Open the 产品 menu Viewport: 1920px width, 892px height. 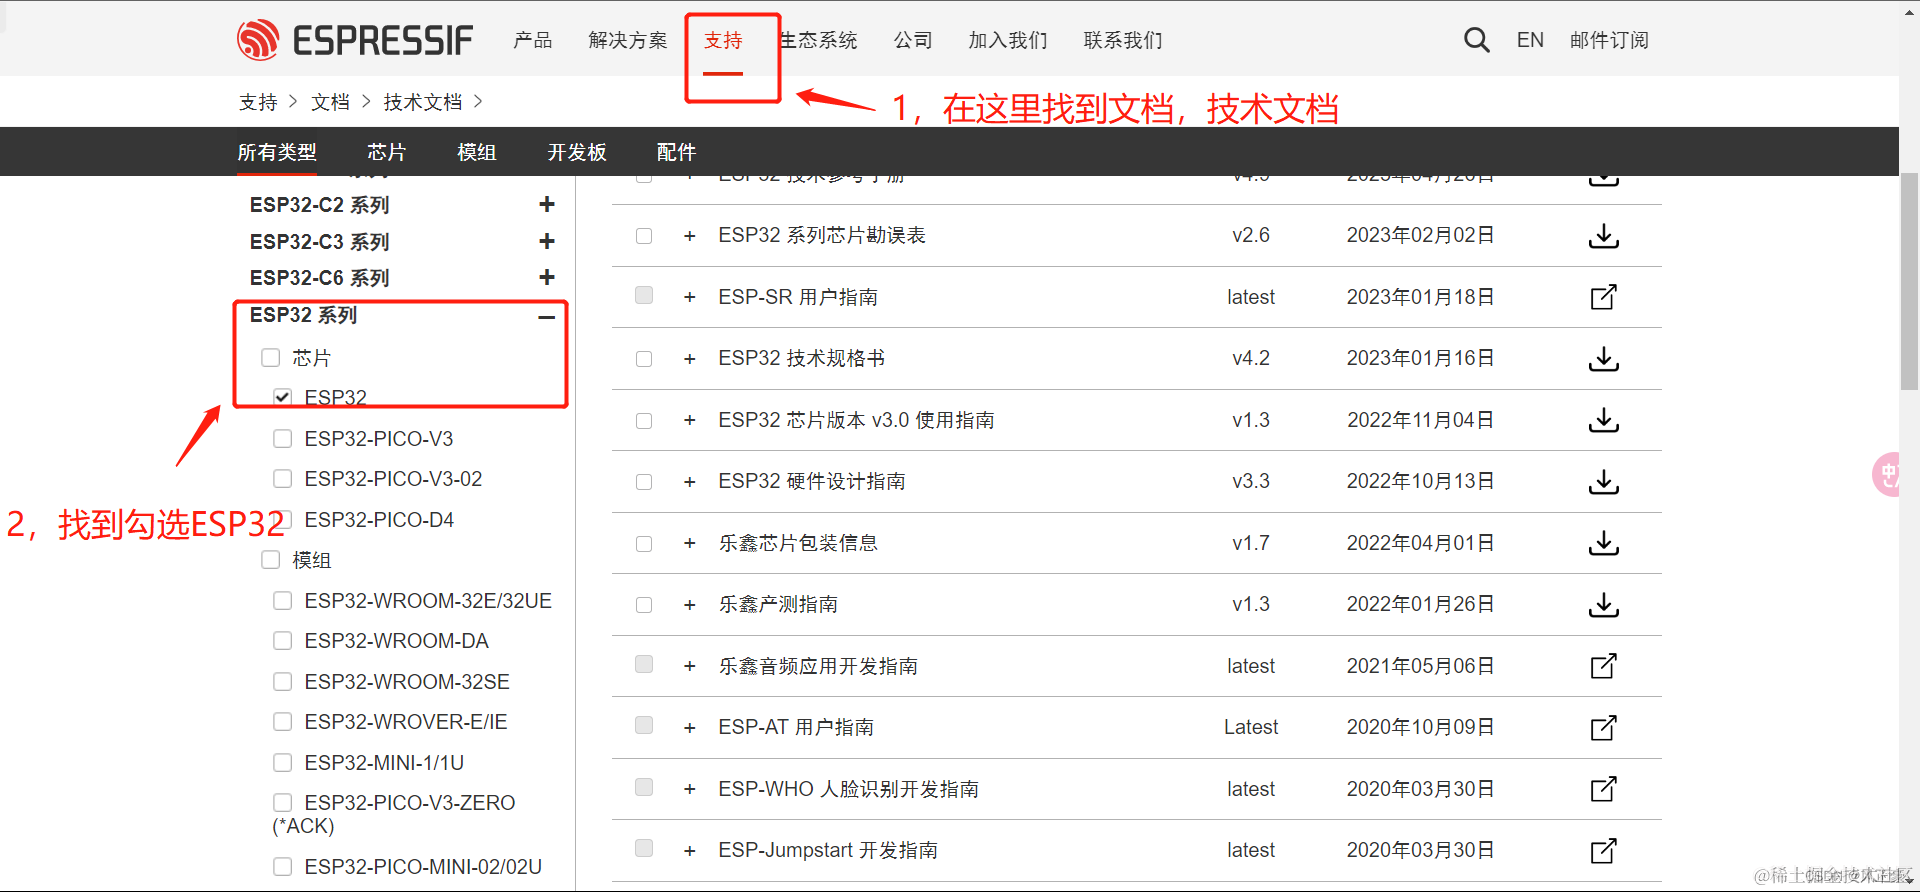click(532, 40)
